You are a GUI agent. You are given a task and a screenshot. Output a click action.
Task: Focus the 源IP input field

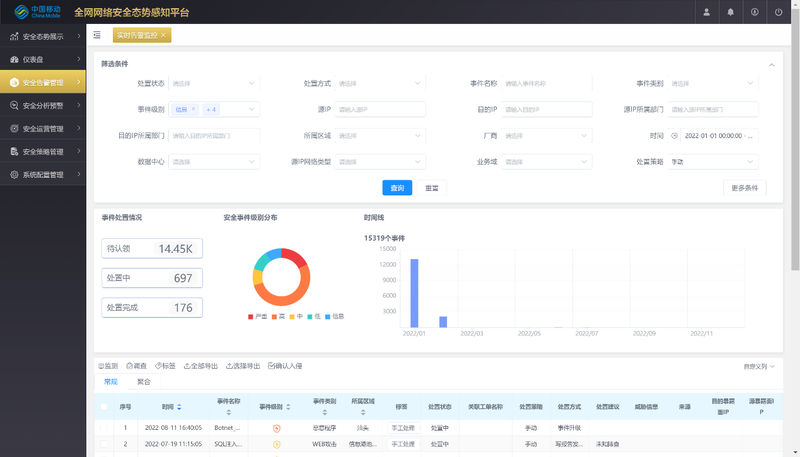pyautogui.click(x=380, y=109)
